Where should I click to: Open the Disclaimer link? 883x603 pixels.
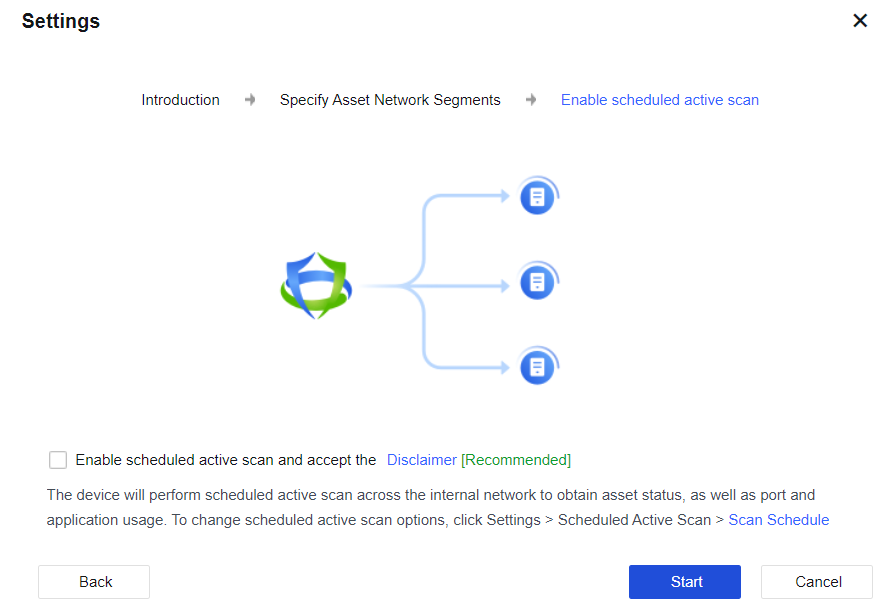(421, 460)
